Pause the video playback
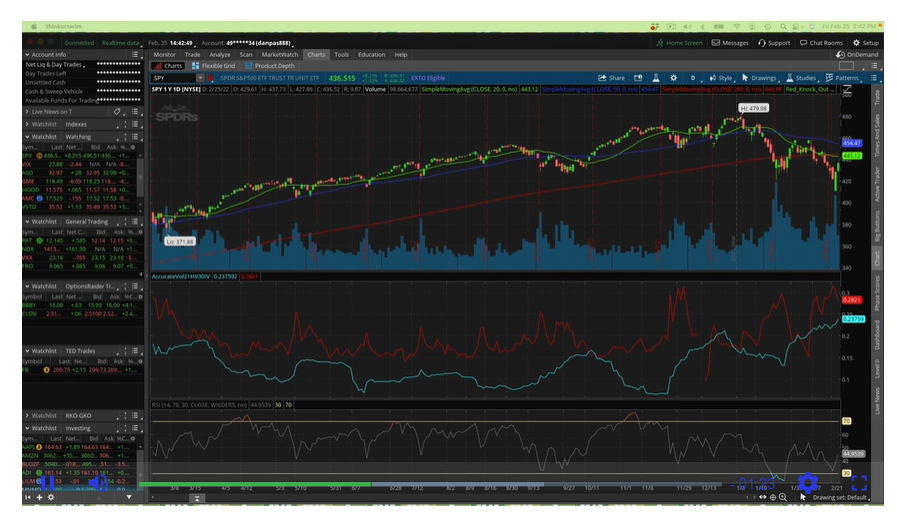The width and height of the screenshot is (897, 532). pos(47,483)
